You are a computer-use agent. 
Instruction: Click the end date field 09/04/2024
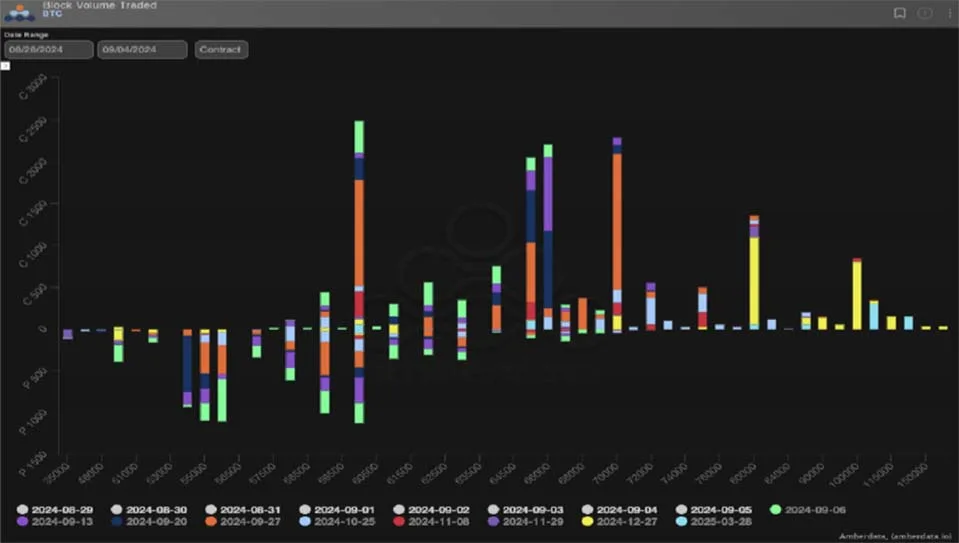[x=143, y=50]
